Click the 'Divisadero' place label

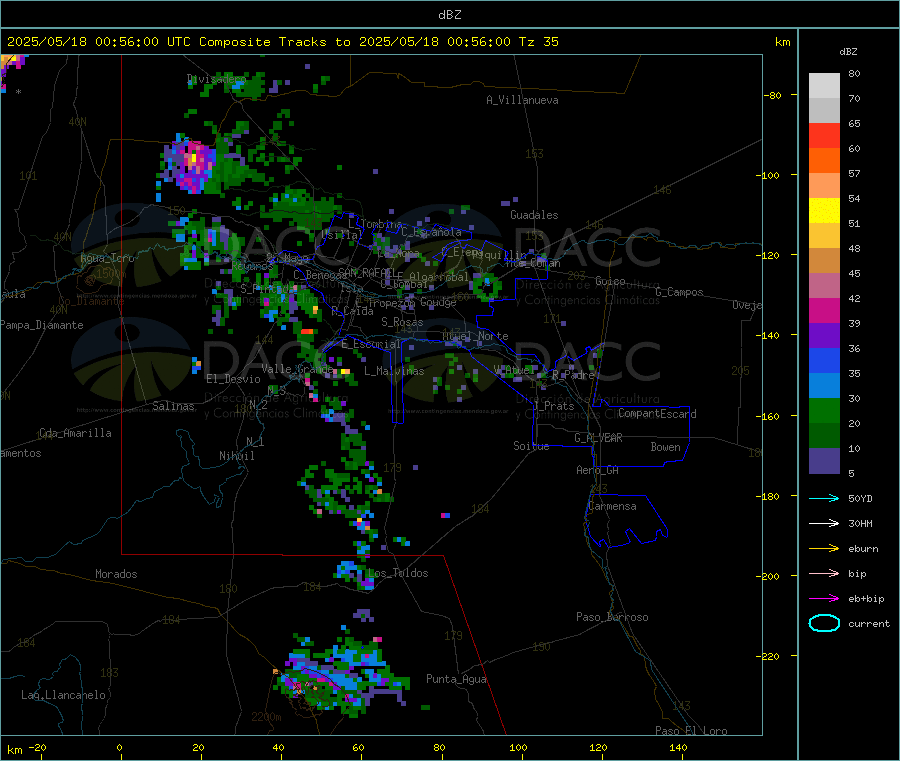click(x=216, y=79)
